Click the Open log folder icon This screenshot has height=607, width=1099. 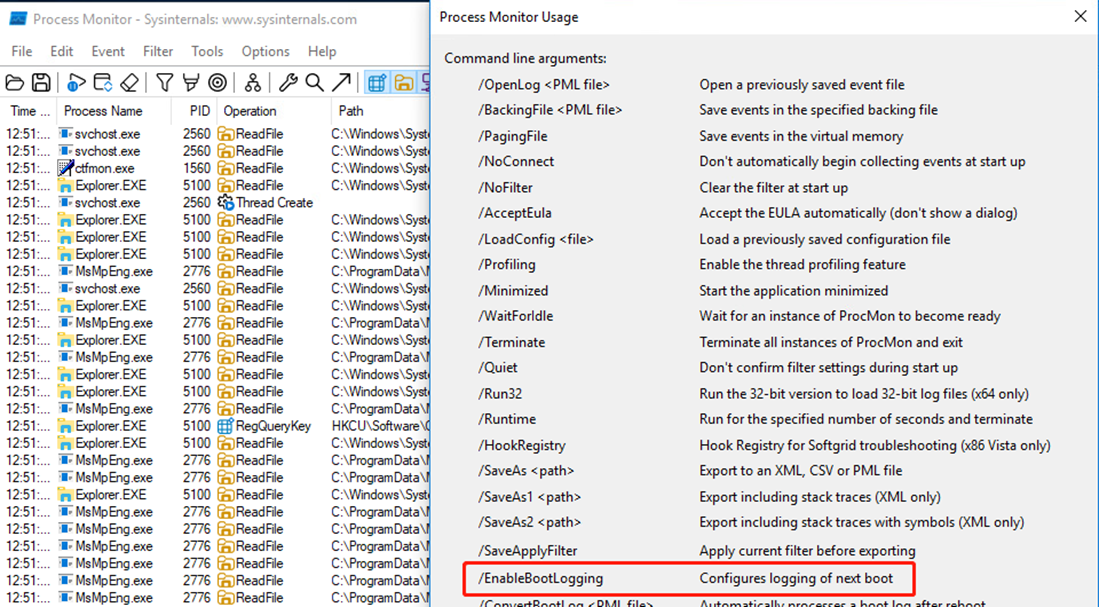(x=14, y=83)
